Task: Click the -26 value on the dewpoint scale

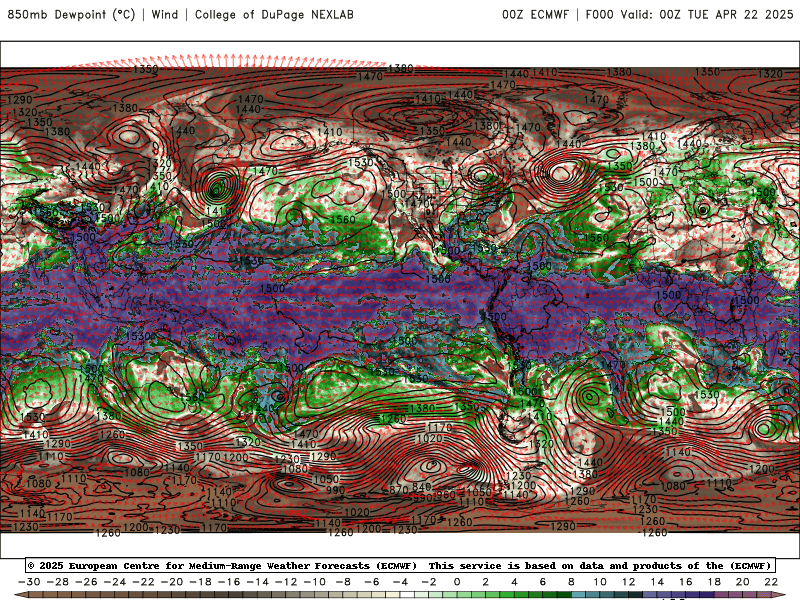Action: (86, 582)
